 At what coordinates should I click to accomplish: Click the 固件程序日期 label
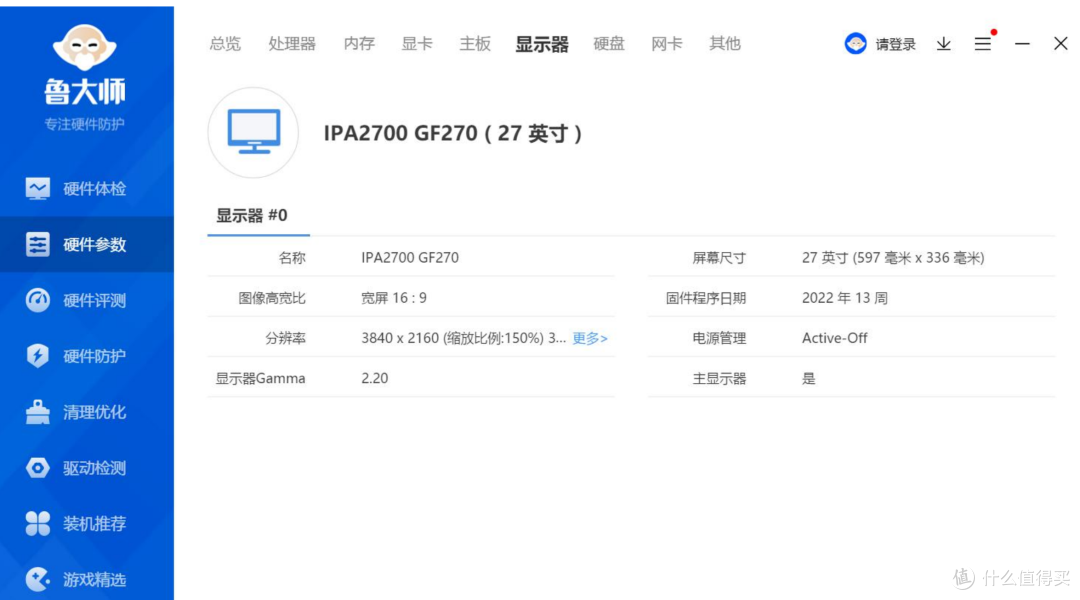tap(706, 298)
